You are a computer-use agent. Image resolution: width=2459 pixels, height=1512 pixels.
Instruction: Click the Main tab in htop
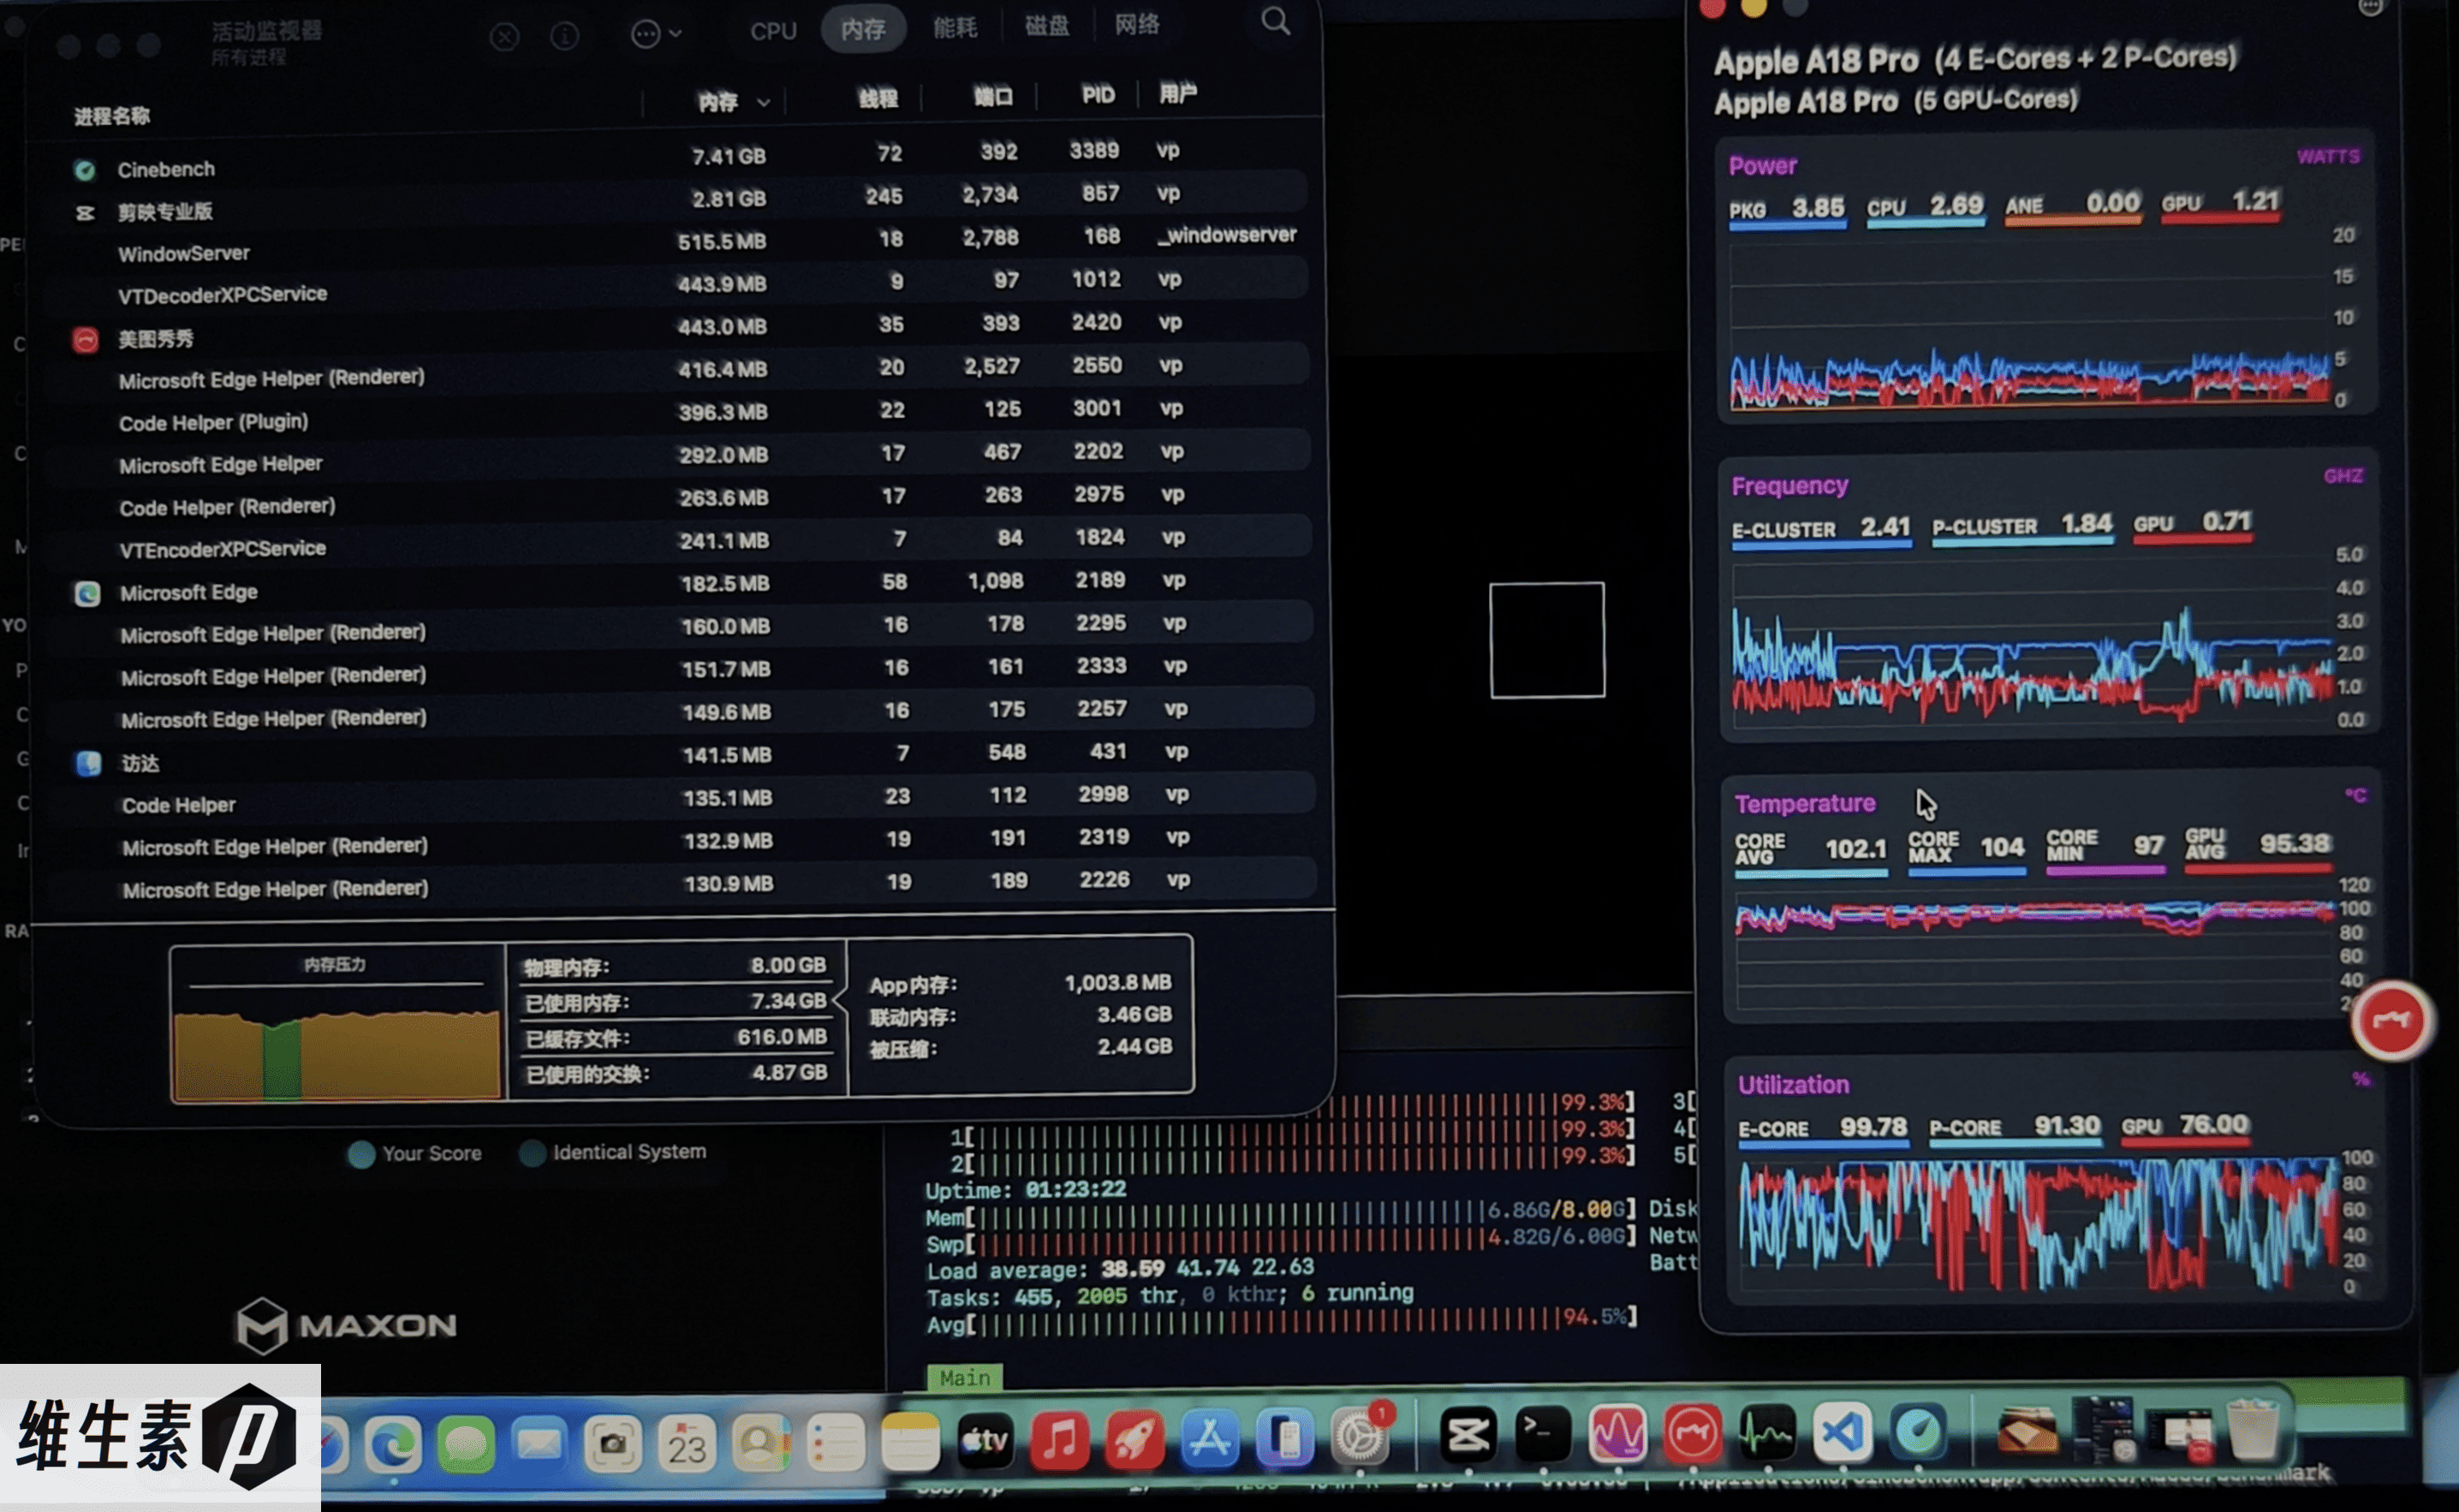coord(964,1378)
